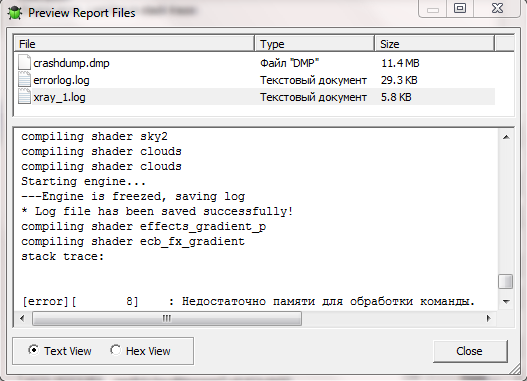This screenshot has height=381, width=527.
Task: Select the errorlog.log file icon
Action: point(24,80)
